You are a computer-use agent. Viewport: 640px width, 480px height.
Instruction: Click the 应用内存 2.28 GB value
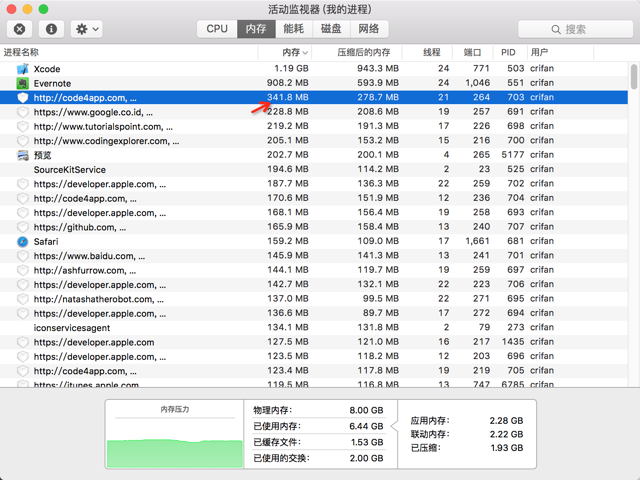coord(506,420)
